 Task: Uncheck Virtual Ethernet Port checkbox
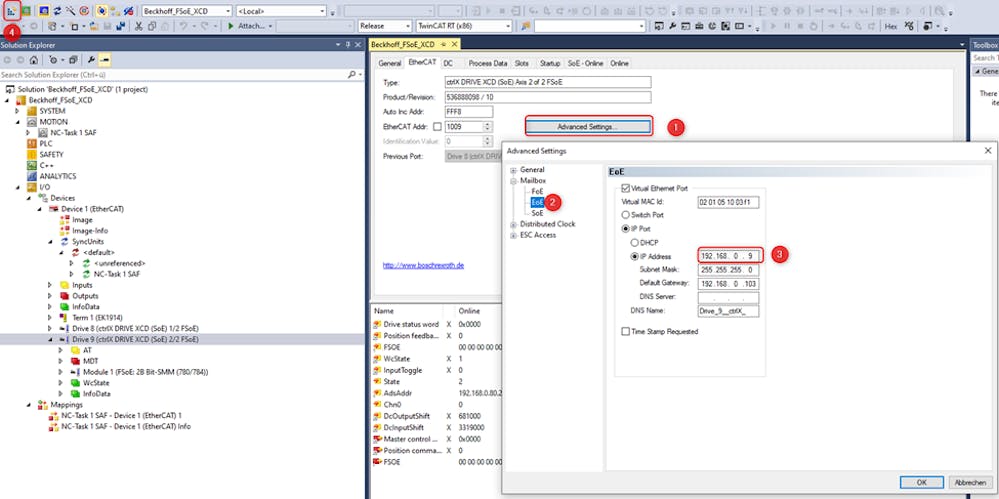click(625, 189)
